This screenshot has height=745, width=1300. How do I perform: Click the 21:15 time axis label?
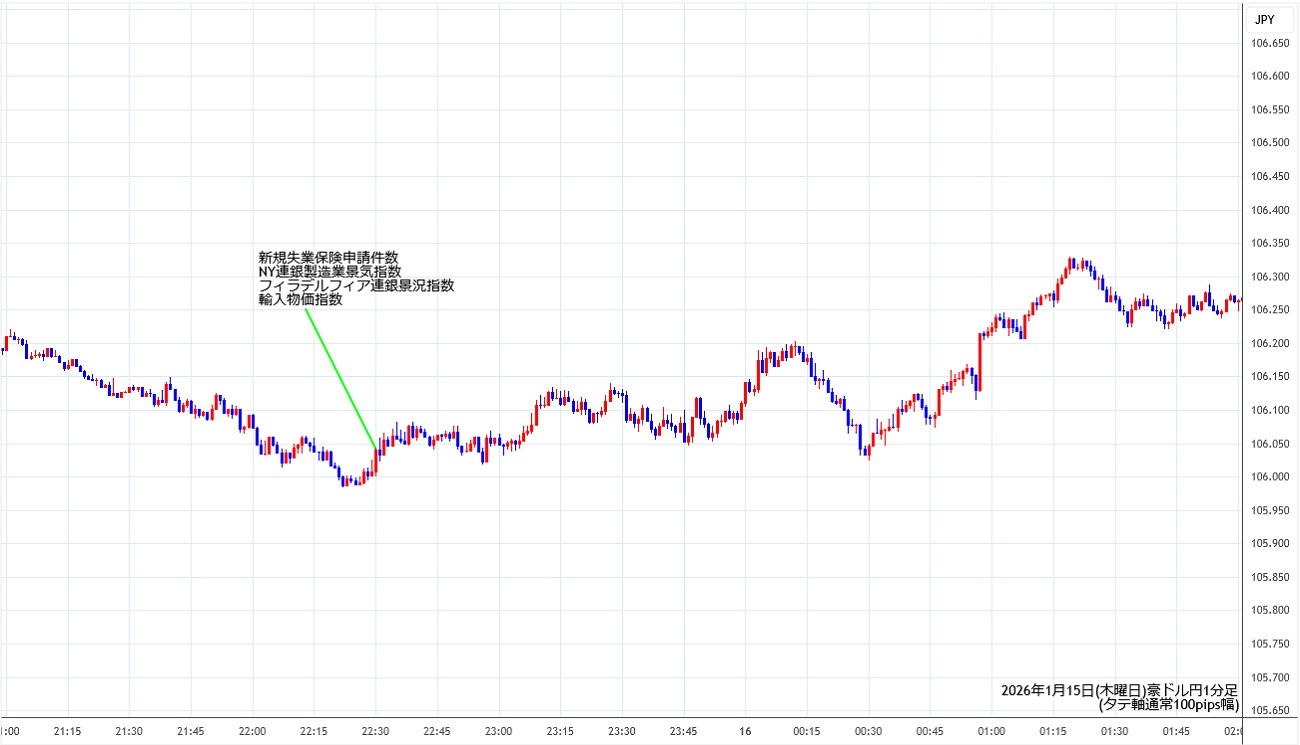[x=67, y=731]
